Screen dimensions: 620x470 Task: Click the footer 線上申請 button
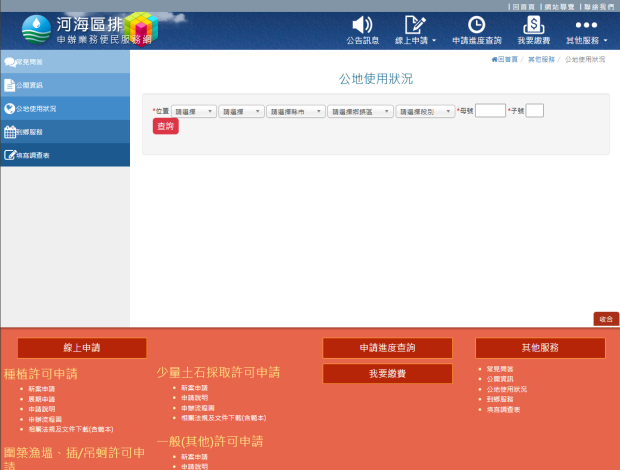coord(82,348)
